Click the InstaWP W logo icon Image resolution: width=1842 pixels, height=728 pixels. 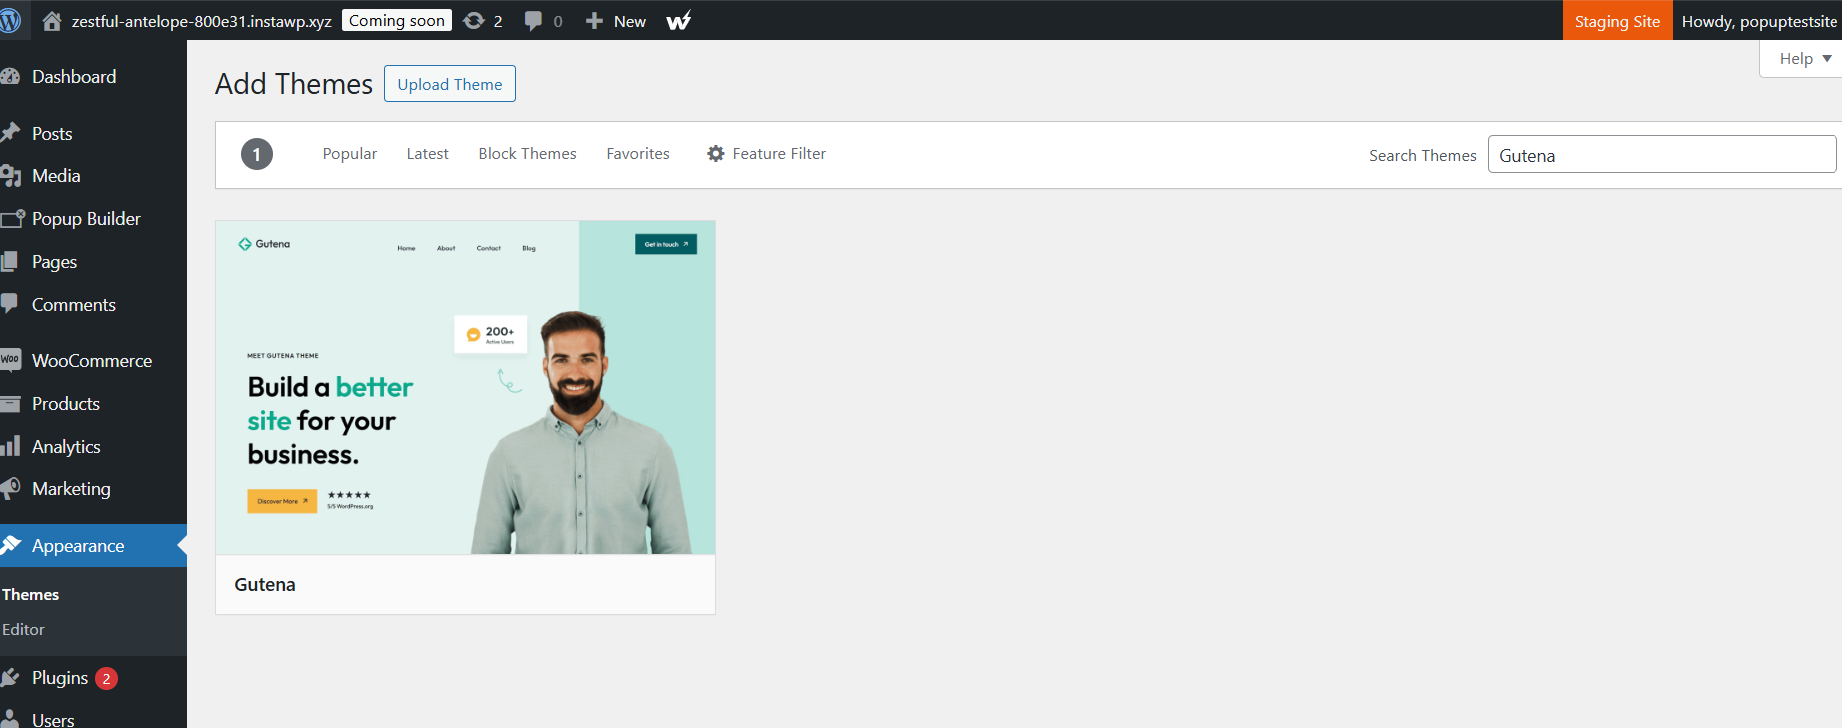[x=679, y=21]
